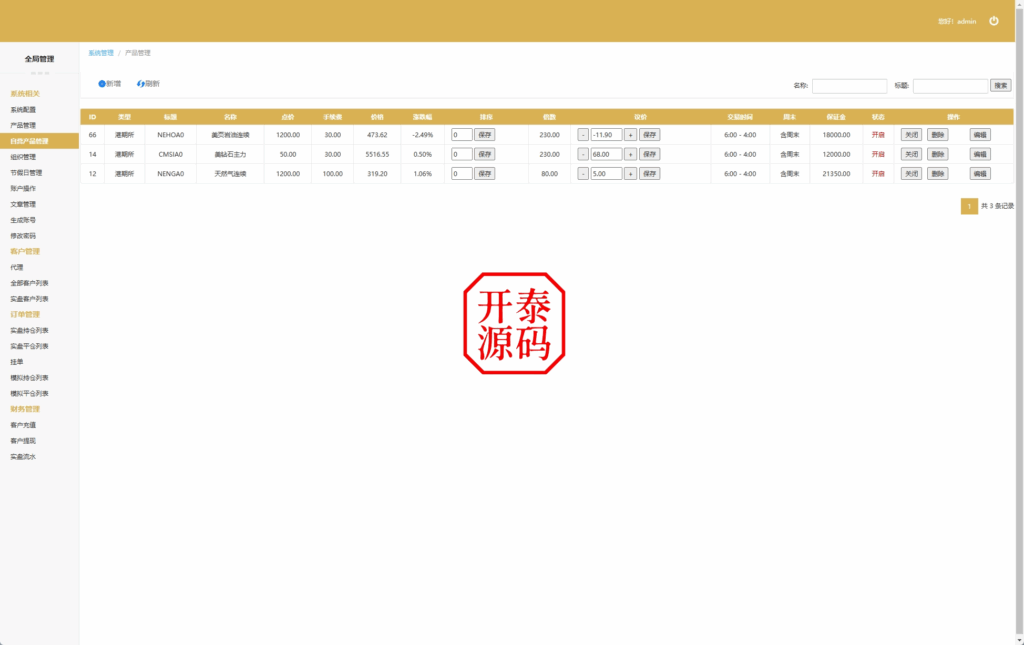Click the 68.00 price offset field
Screen dimensions: 1024x645
606,154
